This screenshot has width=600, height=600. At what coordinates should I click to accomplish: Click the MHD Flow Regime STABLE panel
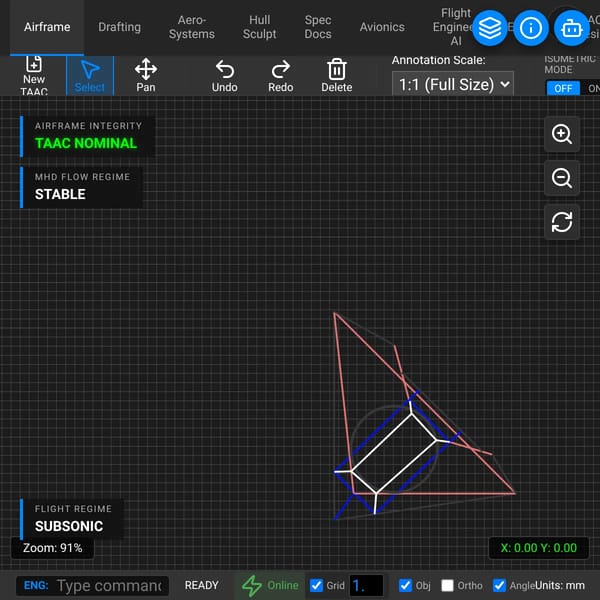coord(82,187)
